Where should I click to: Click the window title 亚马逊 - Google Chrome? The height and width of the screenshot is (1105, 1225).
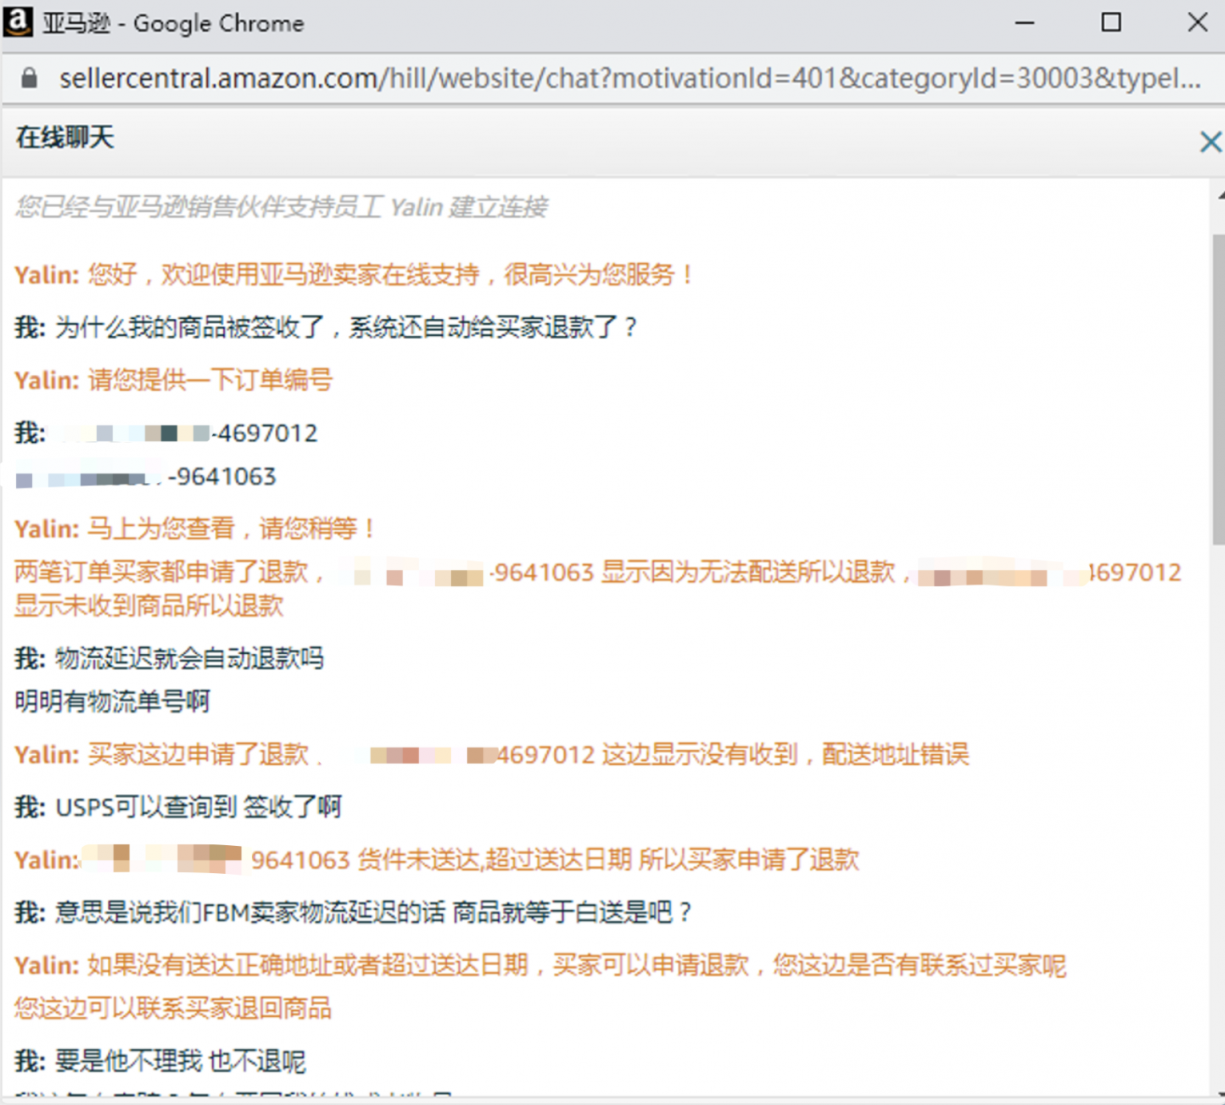pos(173,23)
